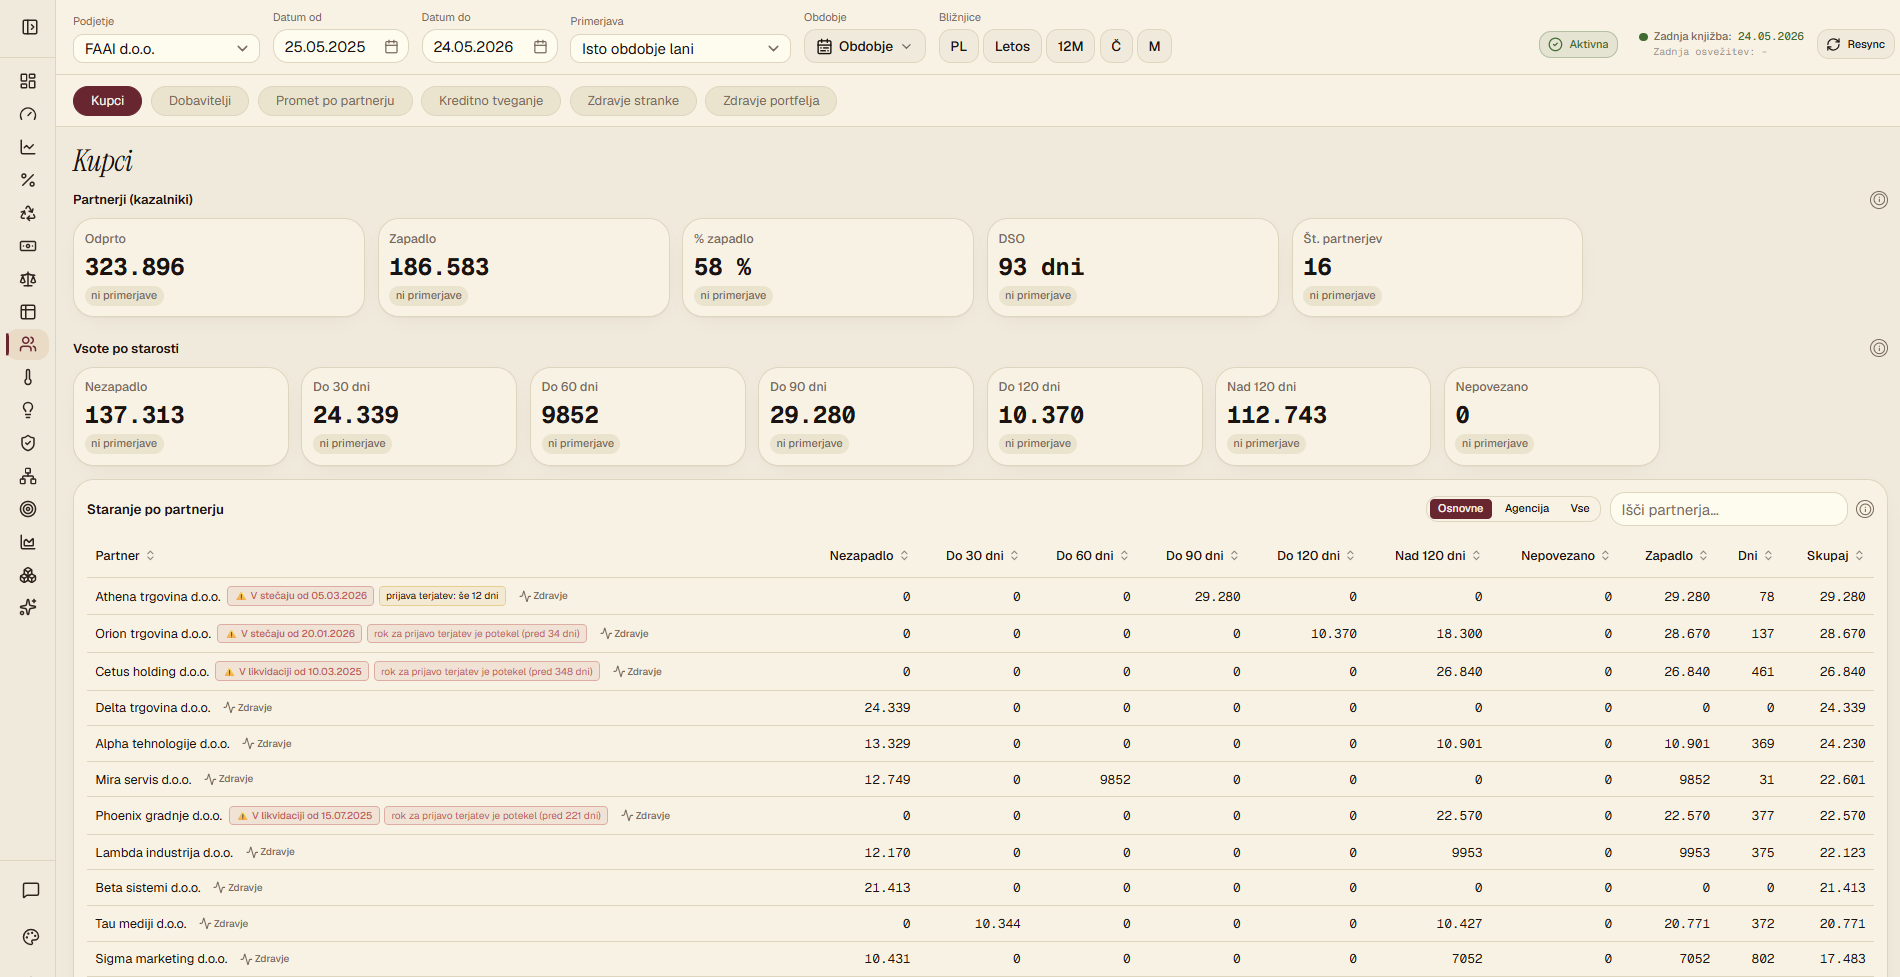Switch to the Promet po partnerju tab
This screenshot has width=1900, height=977.
335,101
